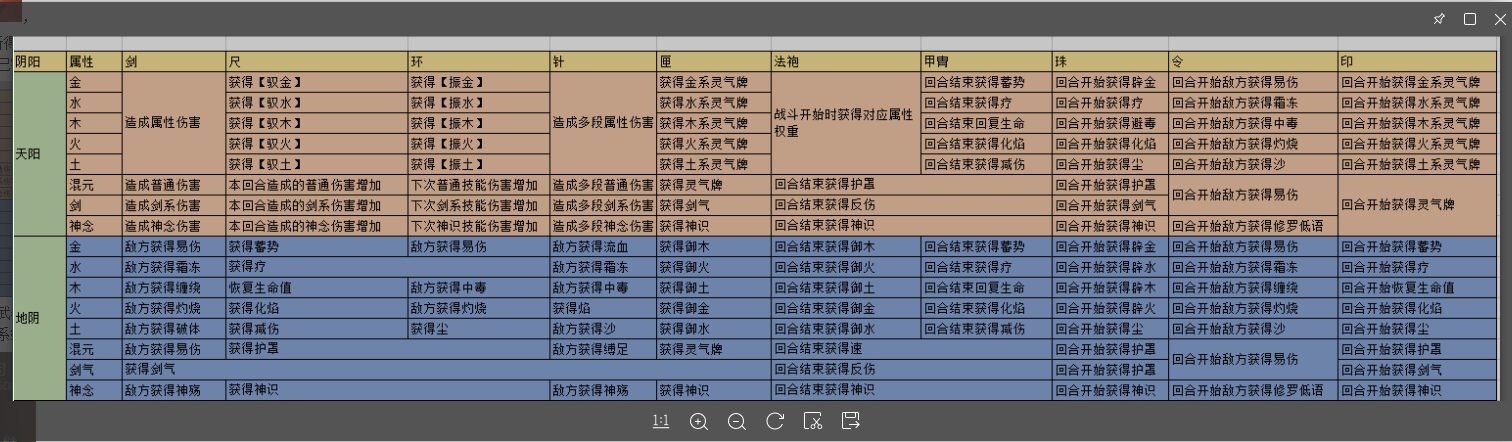Maximize the image viewer window
The image size is (1512, 442).
pyautogui.click(x=1470, y=19)
